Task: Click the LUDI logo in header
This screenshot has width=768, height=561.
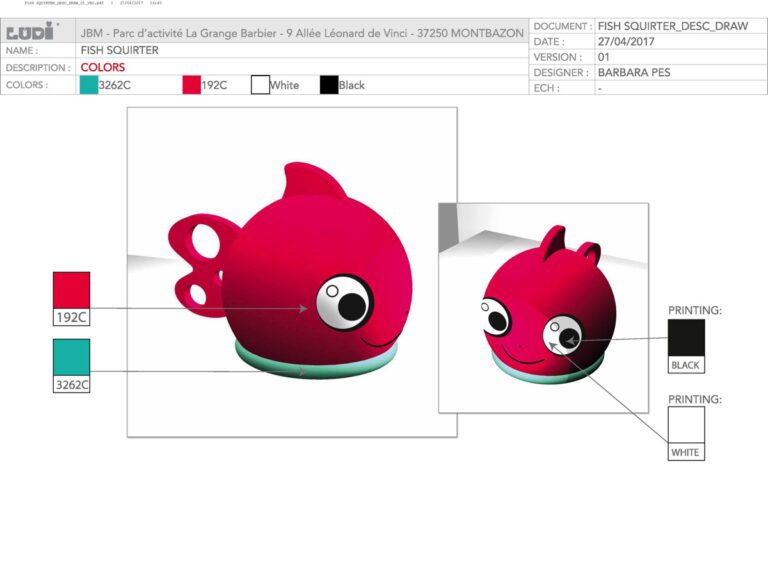Action: [x=31, y=31]
